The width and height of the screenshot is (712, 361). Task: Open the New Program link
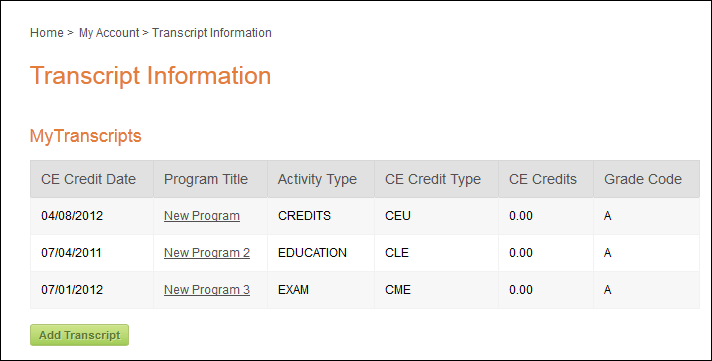click(x=202, y=216)
